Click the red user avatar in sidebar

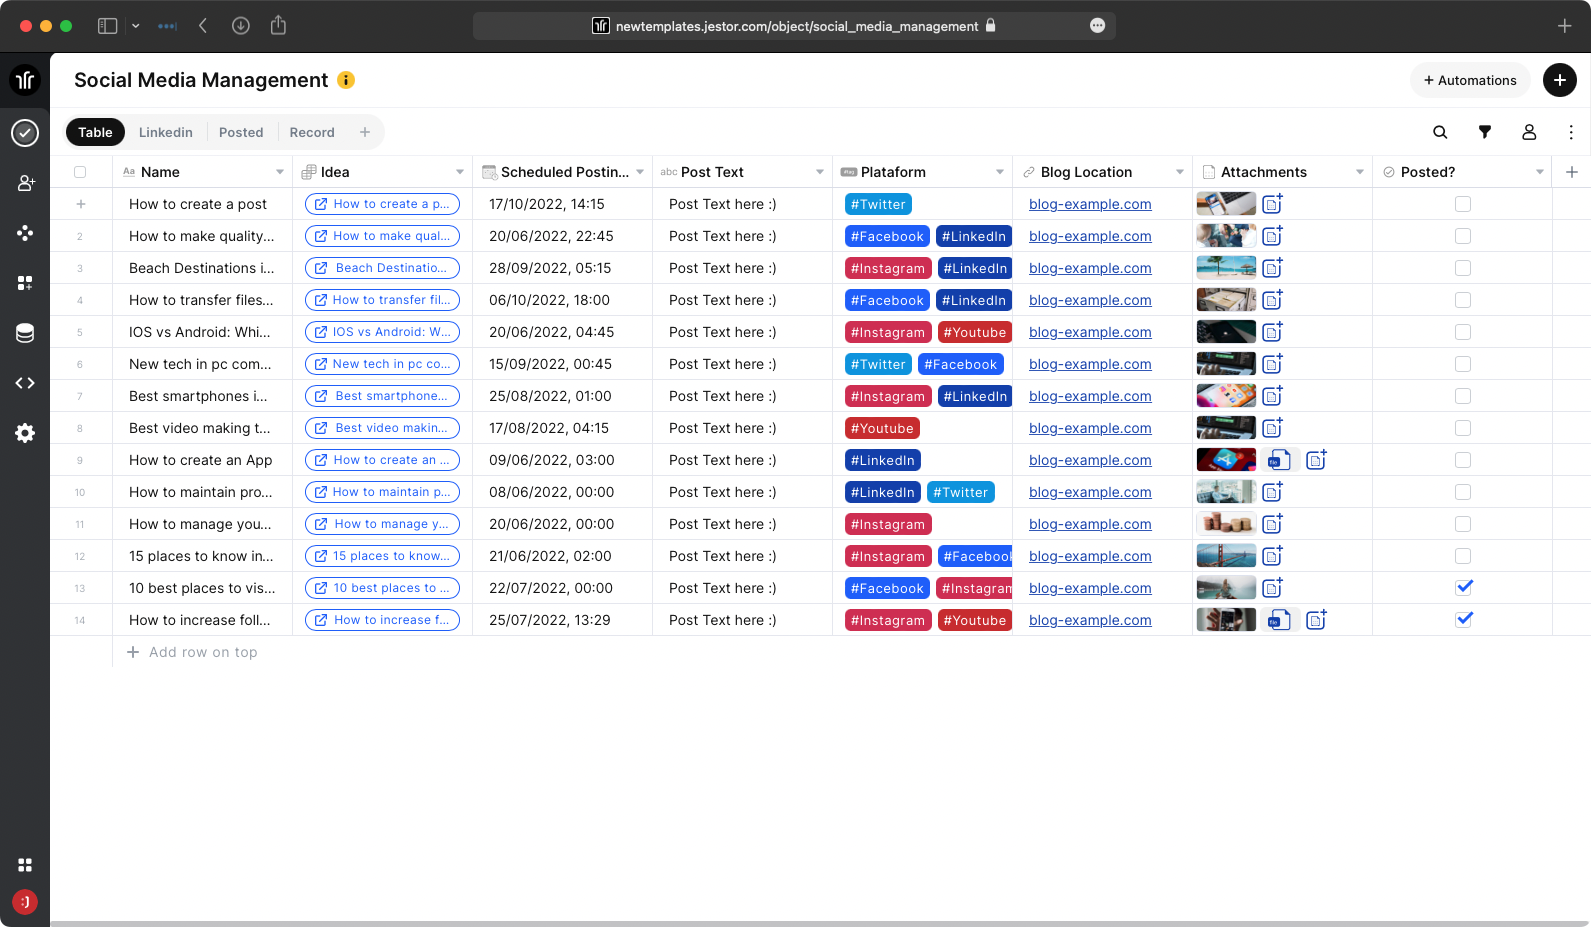point(25,902)
